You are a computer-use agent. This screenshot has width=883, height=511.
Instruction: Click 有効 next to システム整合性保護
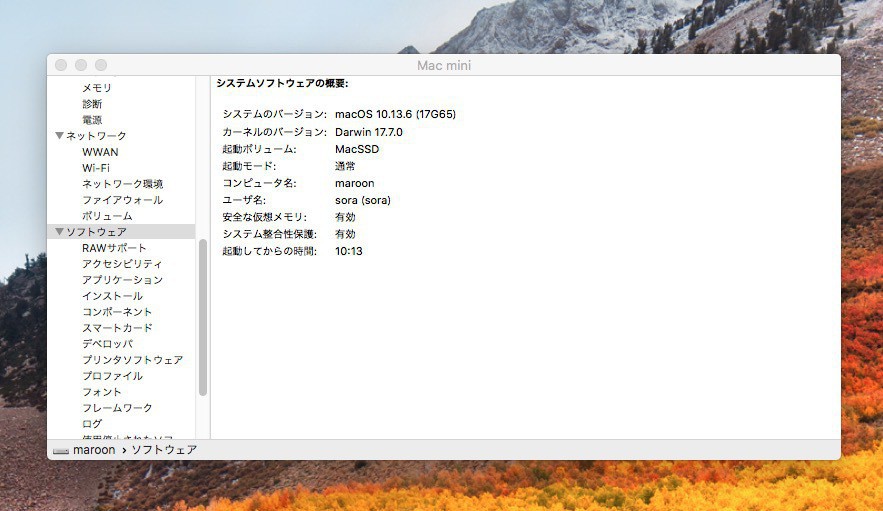pyautogui.click(x=345, y=234)
